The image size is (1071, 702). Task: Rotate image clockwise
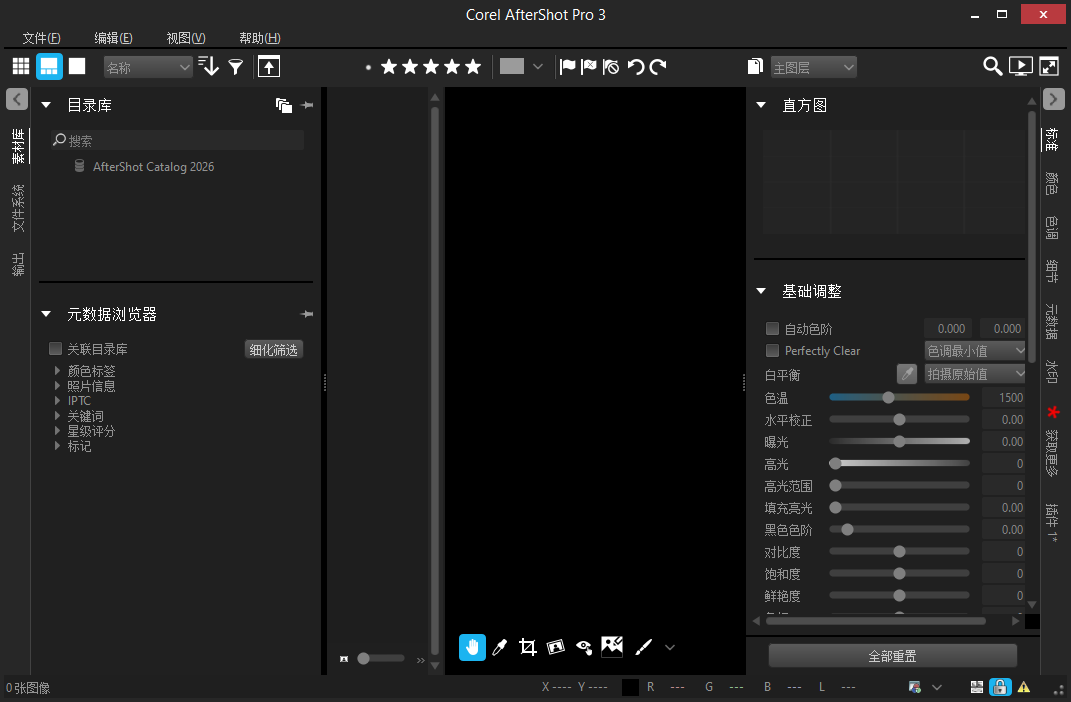[x=658, y=66]
